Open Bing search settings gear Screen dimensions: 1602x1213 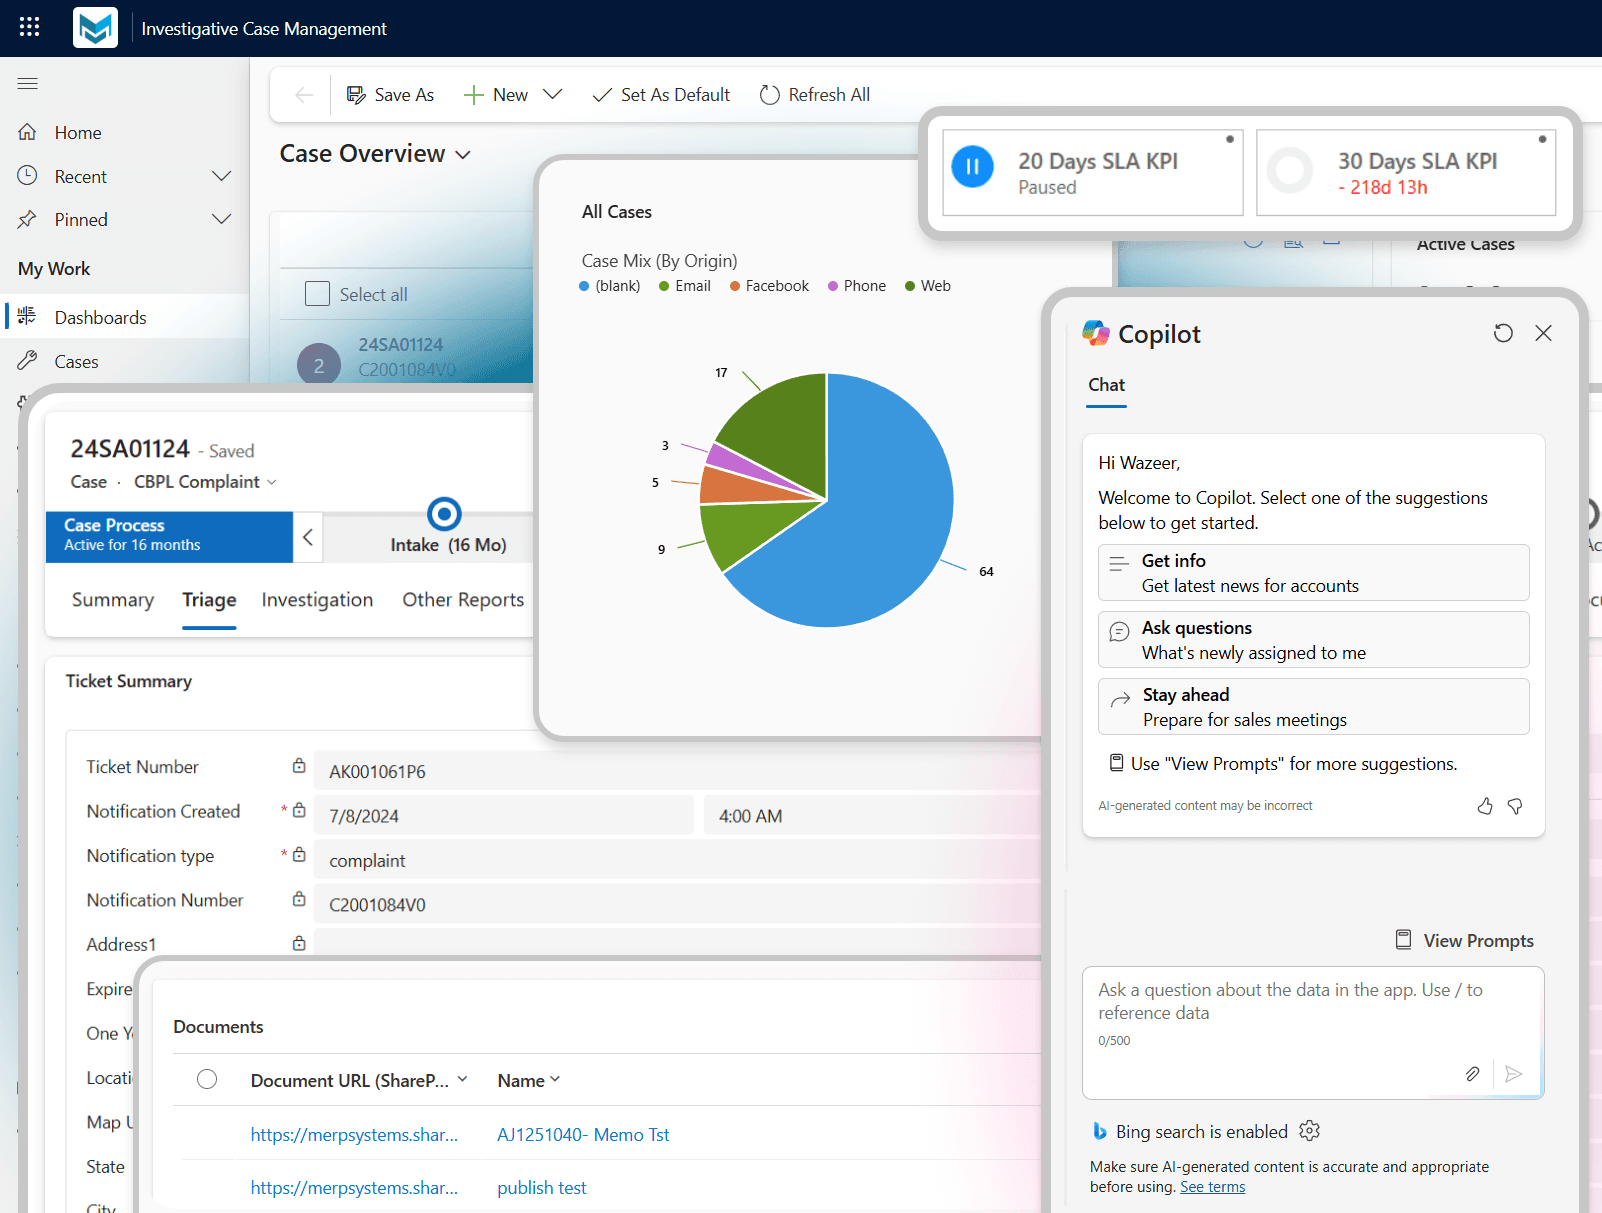1309,1131
